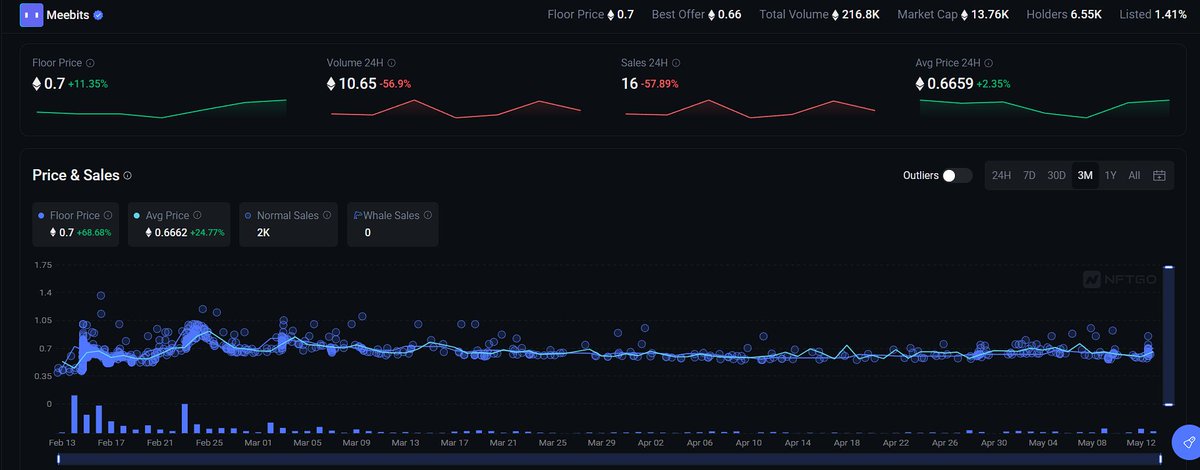
Task: Open the info icon beside Floor Price card
Action: point(90,63)
